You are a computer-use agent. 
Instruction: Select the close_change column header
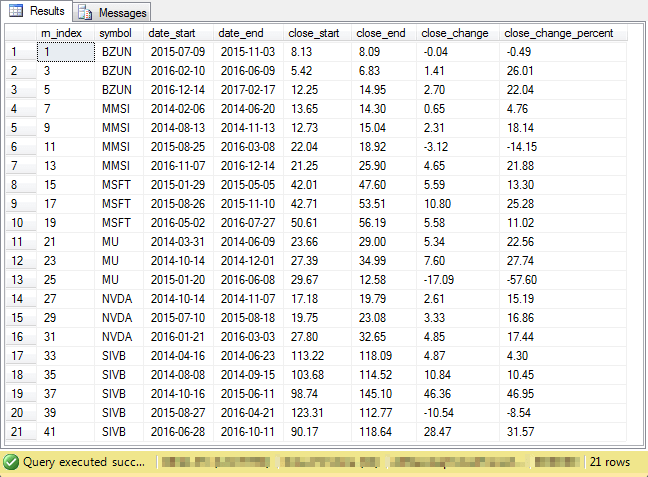tap(458, 33)
